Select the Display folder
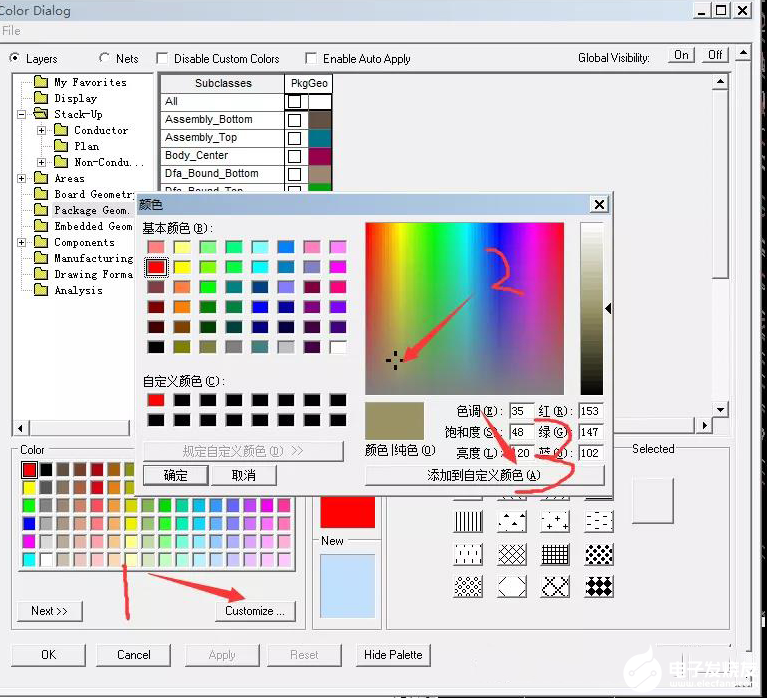This screenshot has height=699, width=768. (x=75, y=98)
